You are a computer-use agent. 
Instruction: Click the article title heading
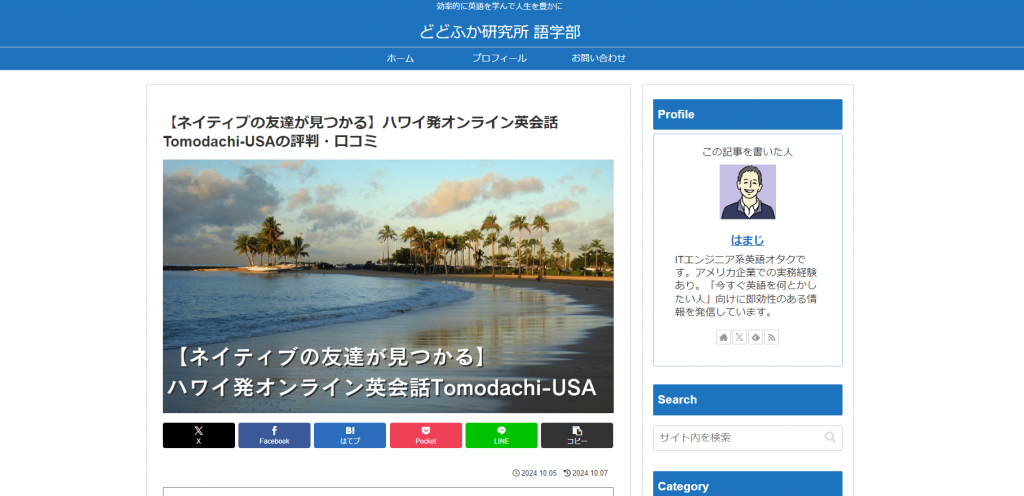pyautogui.click(x=360, y=132)
